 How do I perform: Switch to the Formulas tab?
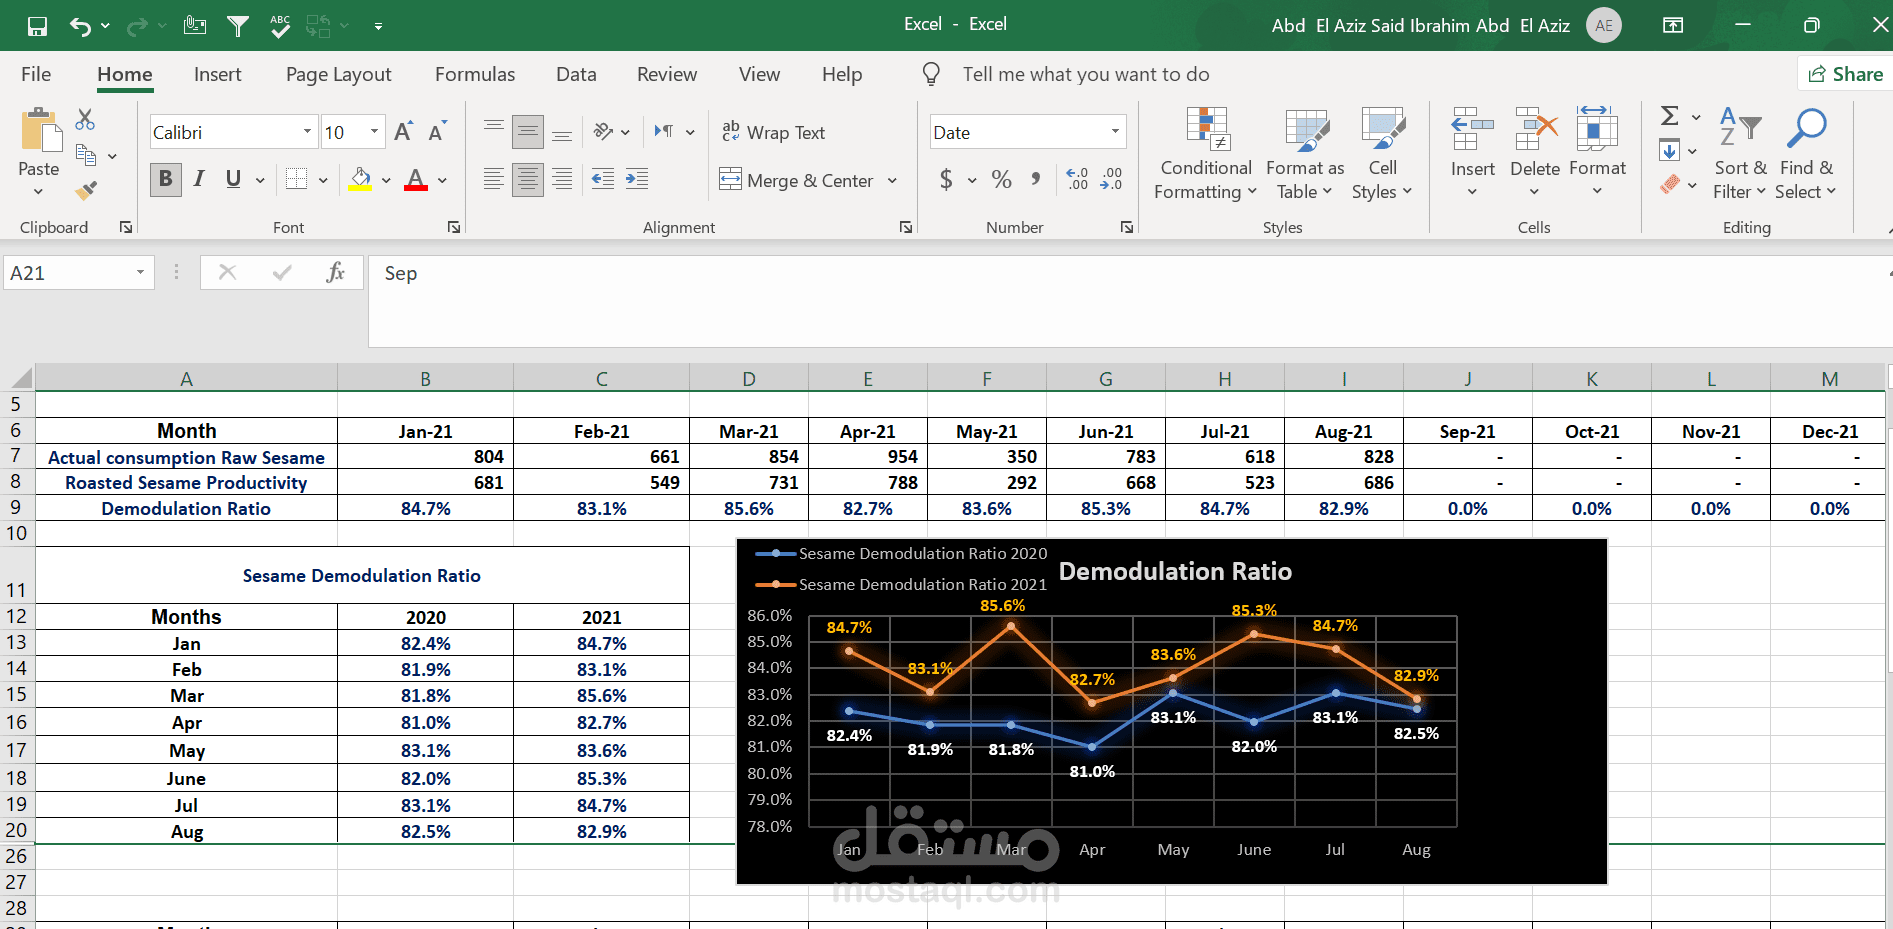point(475,74)
